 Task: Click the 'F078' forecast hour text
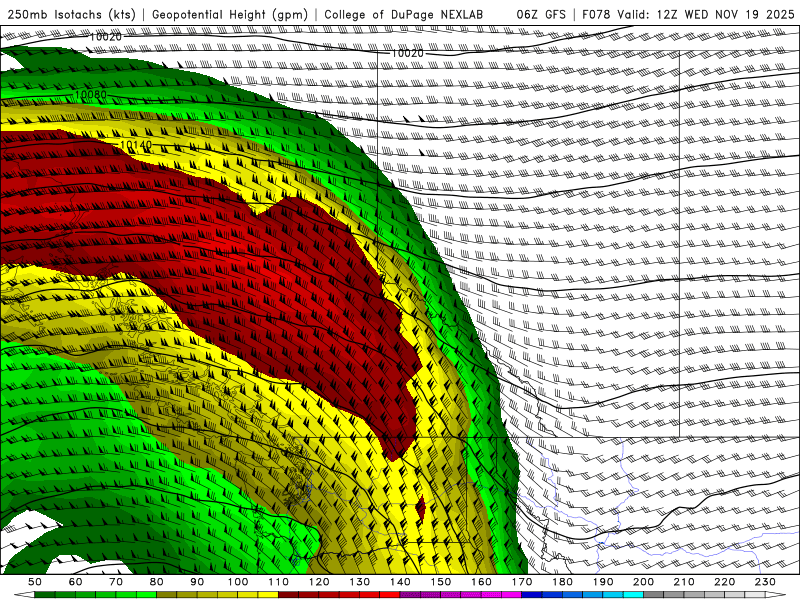point(596,14)
